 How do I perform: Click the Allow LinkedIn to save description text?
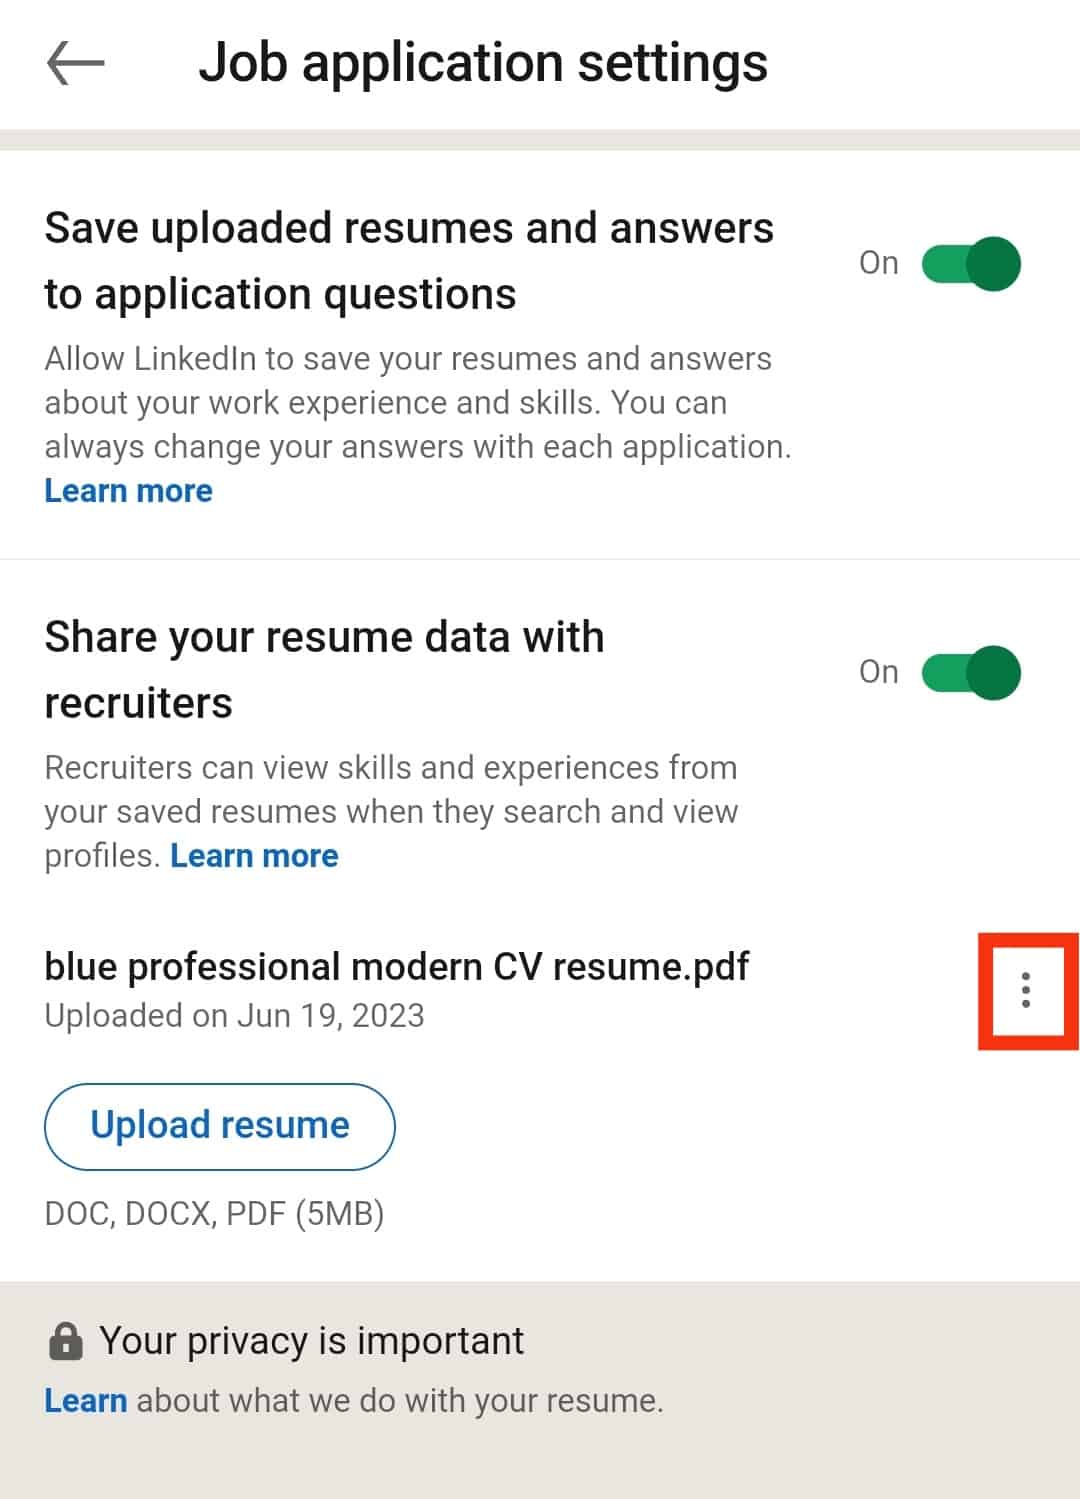coord(418,403)
